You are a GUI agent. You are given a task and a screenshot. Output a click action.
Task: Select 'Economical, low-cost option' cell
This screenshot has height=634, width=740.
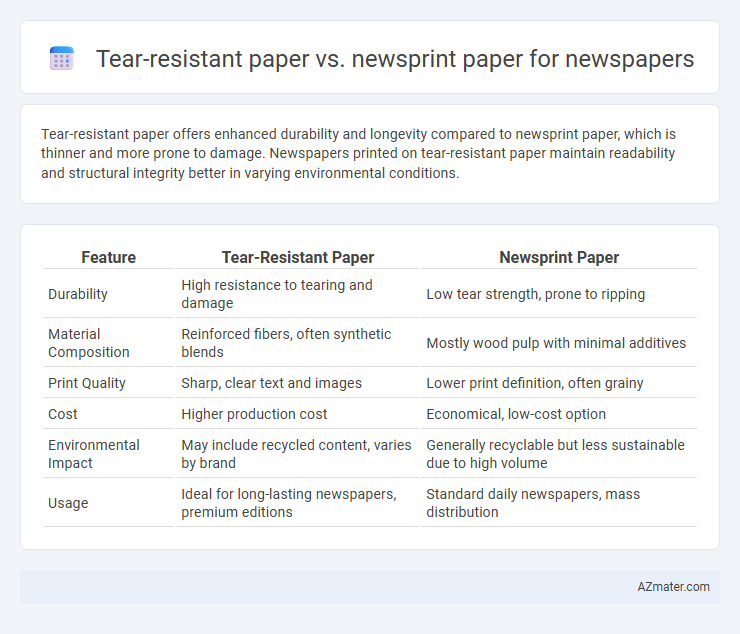coord(559,414)
